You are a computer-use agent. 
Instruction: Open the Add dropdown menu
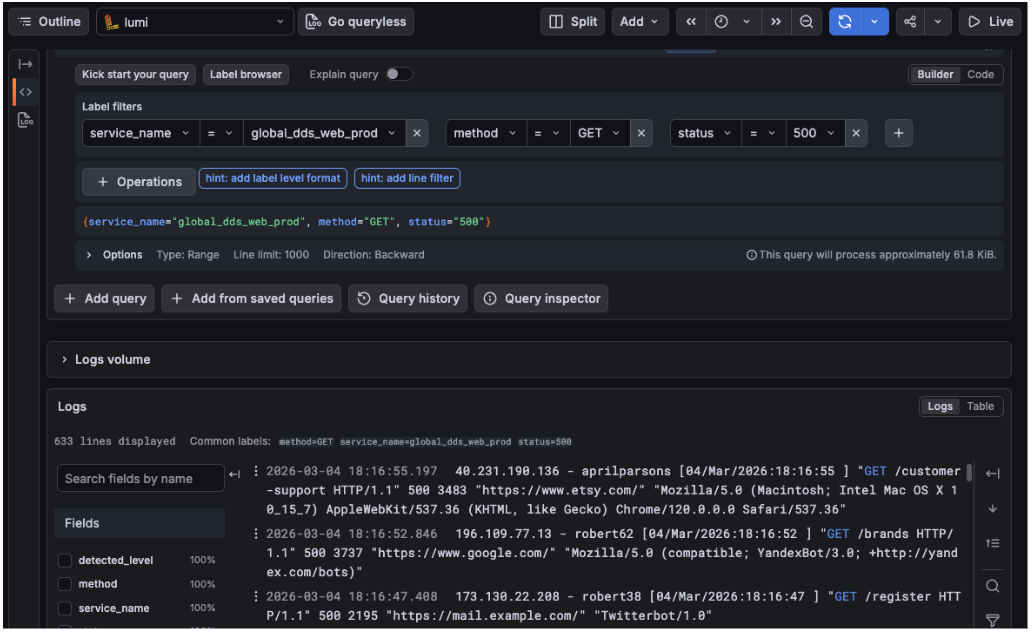tap(639, 22)
